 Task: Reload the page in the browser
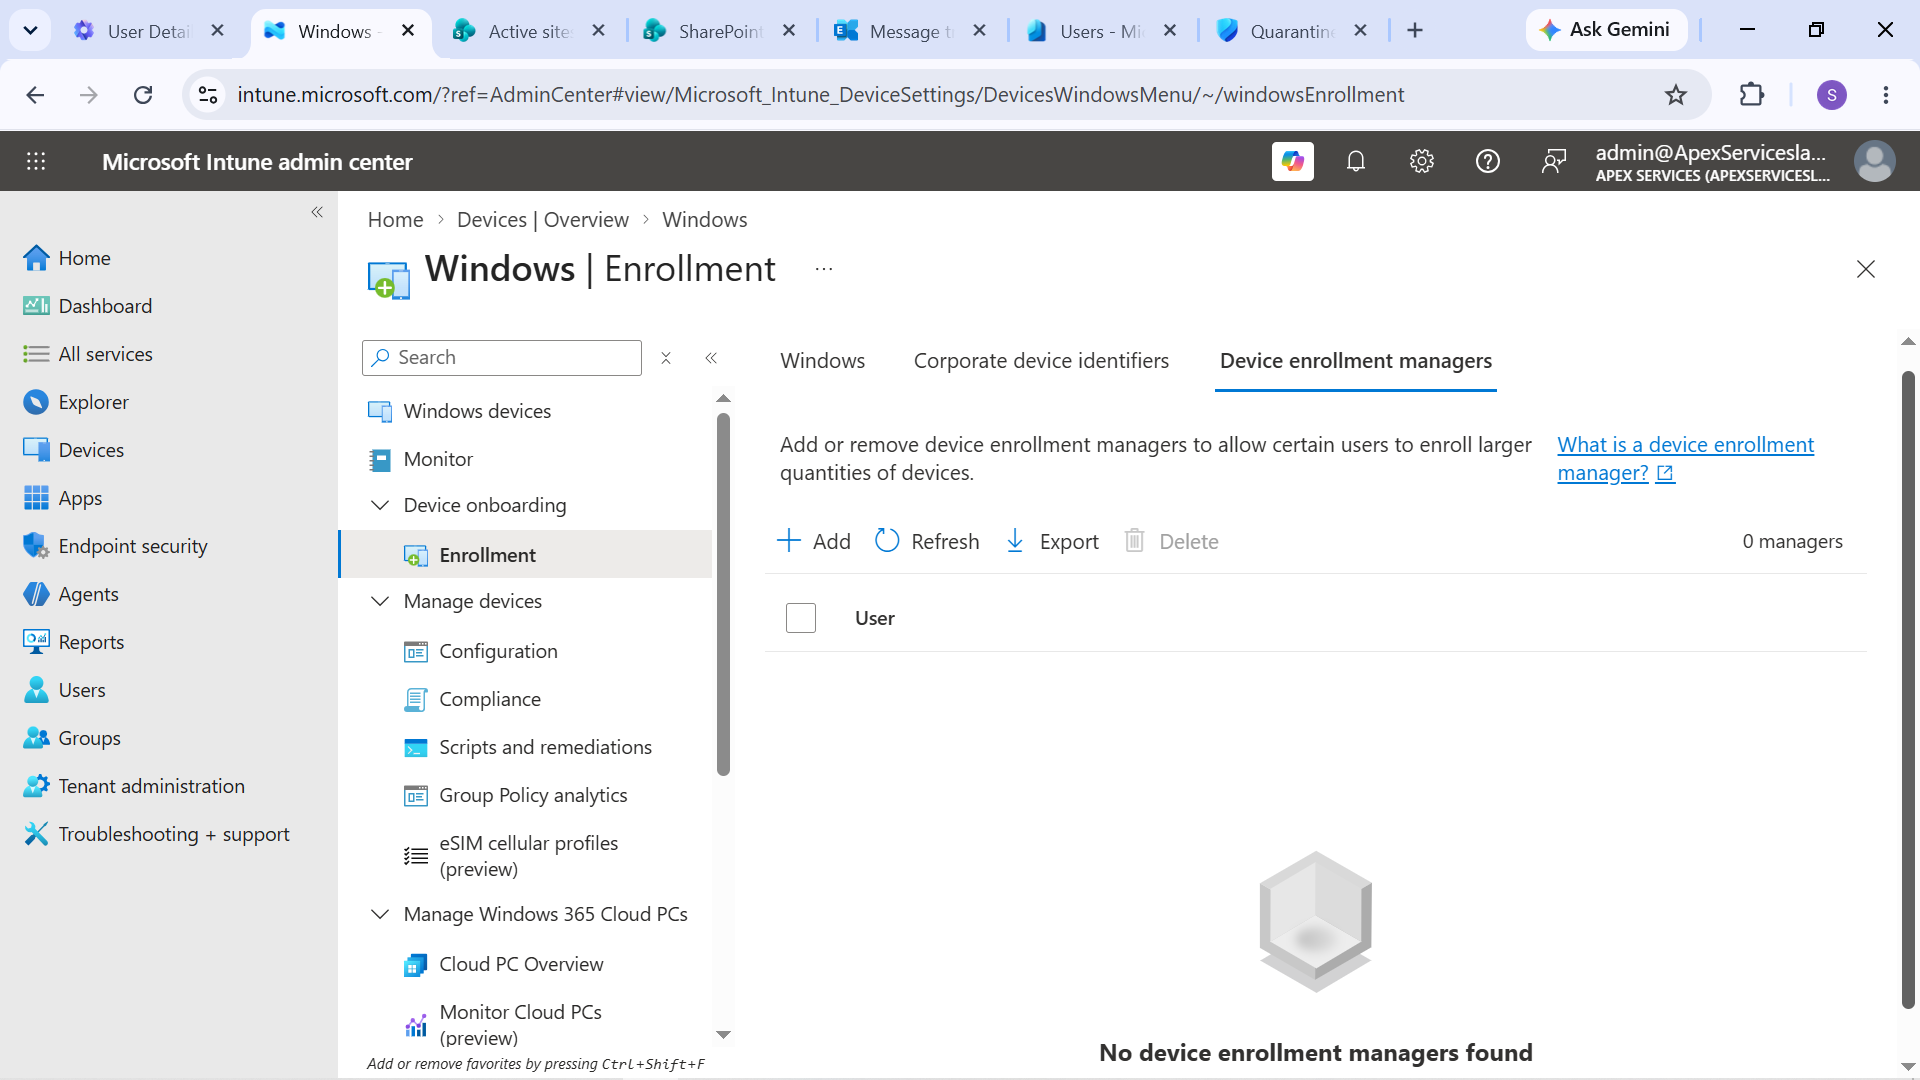pyautogui.click(x=143, y=95)
